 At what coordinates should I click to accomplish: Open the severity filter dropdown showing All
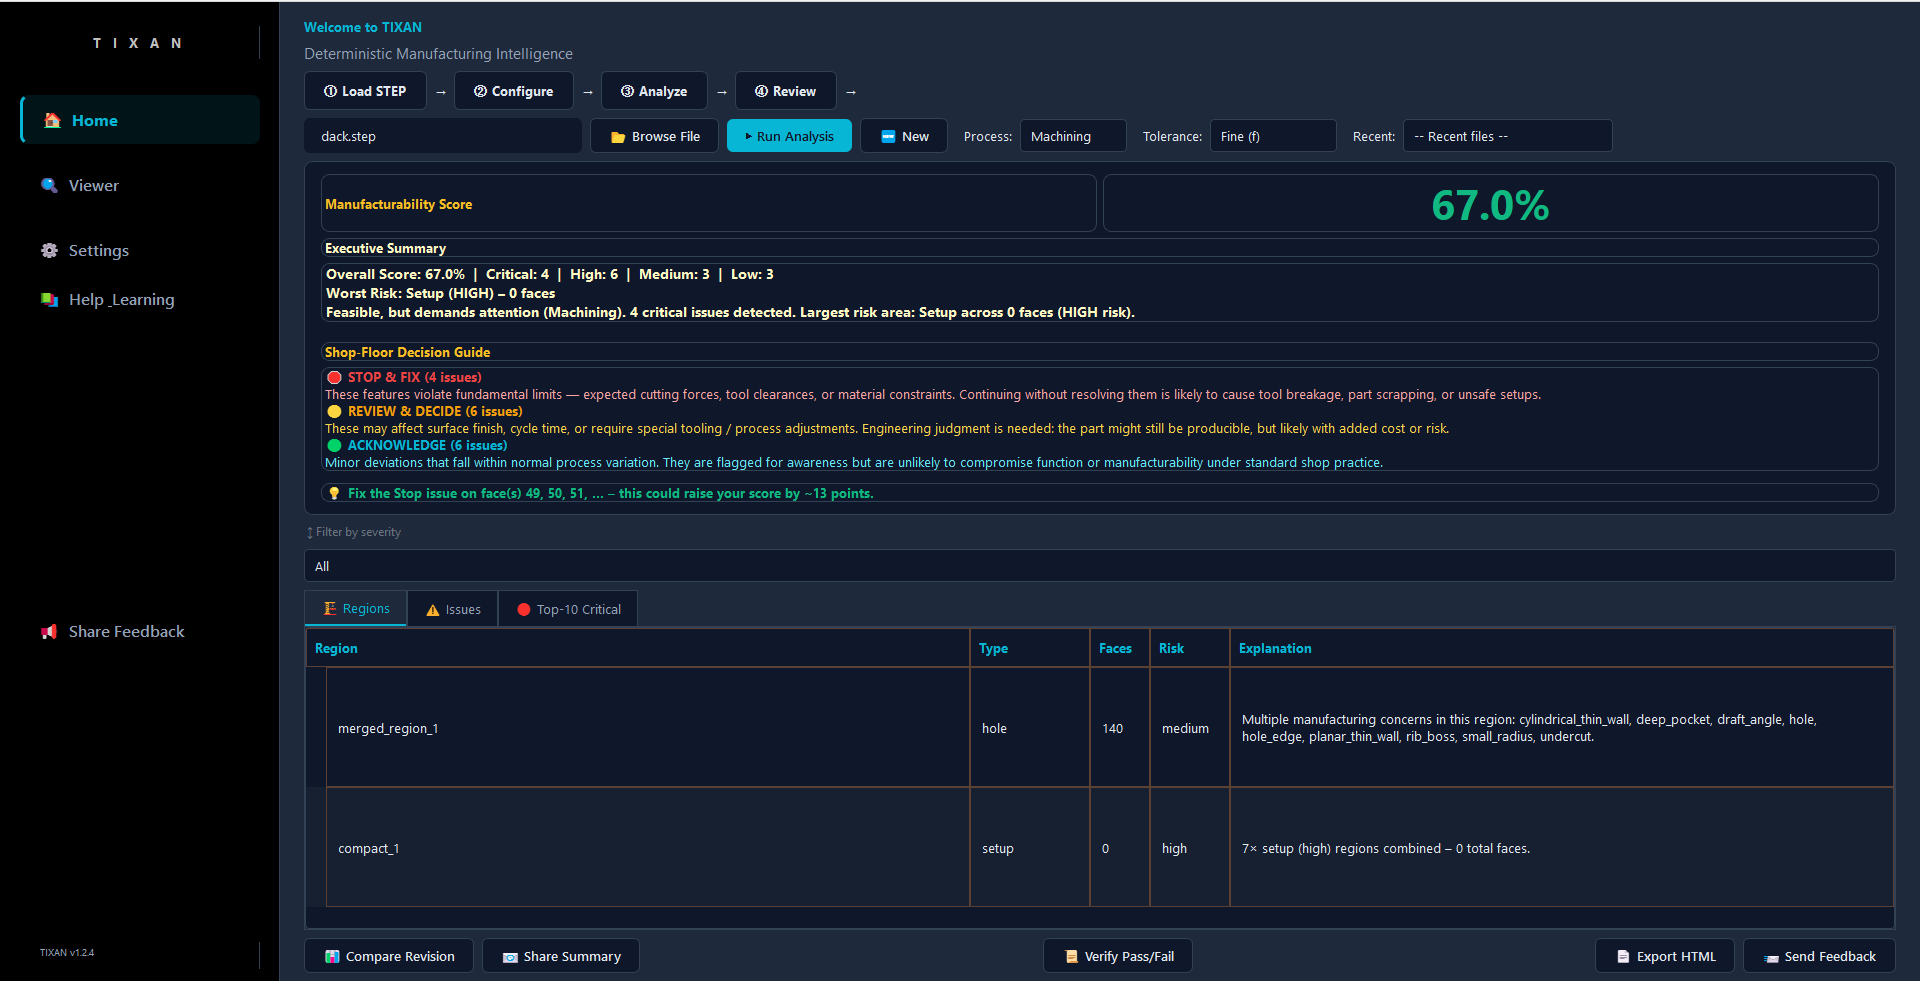click(1099, 566)
